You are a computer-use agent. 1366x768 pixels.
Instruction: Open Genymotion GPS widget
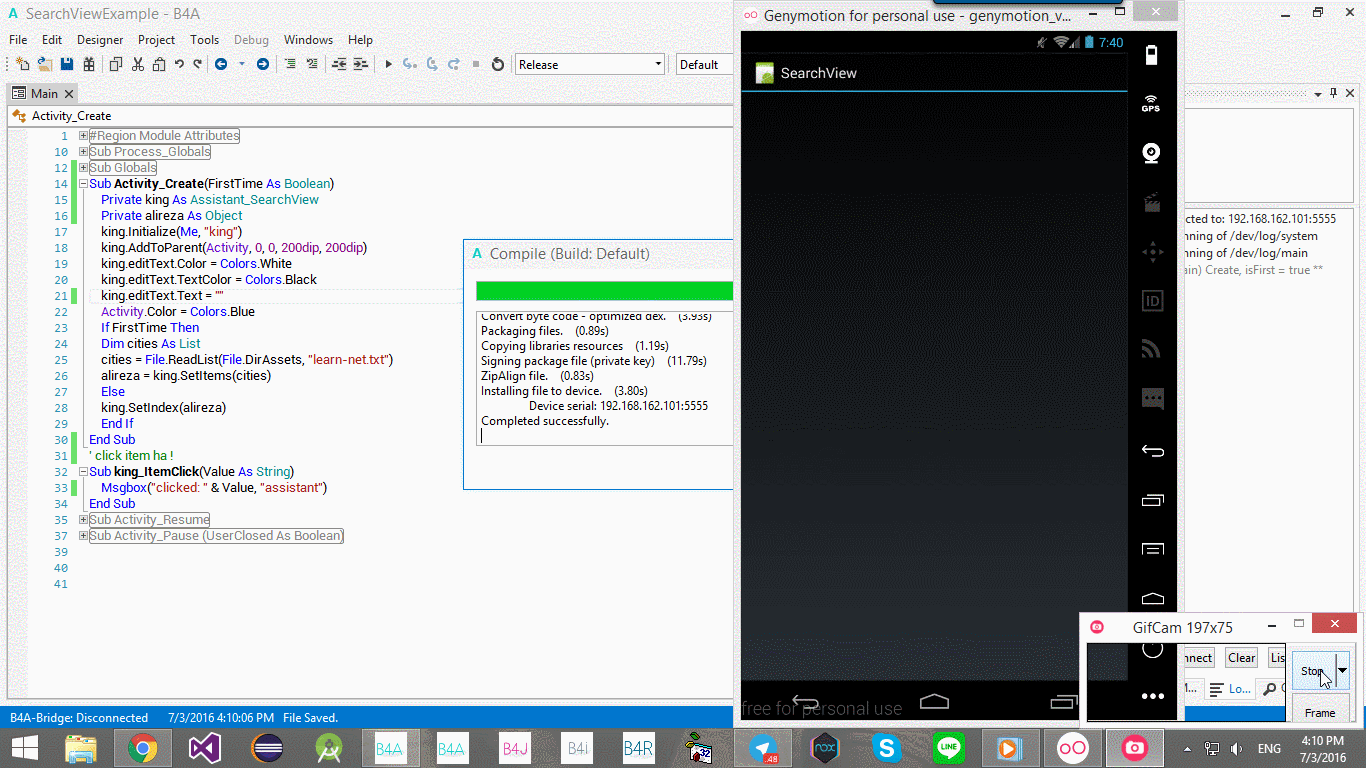(x=1151, y=104)
